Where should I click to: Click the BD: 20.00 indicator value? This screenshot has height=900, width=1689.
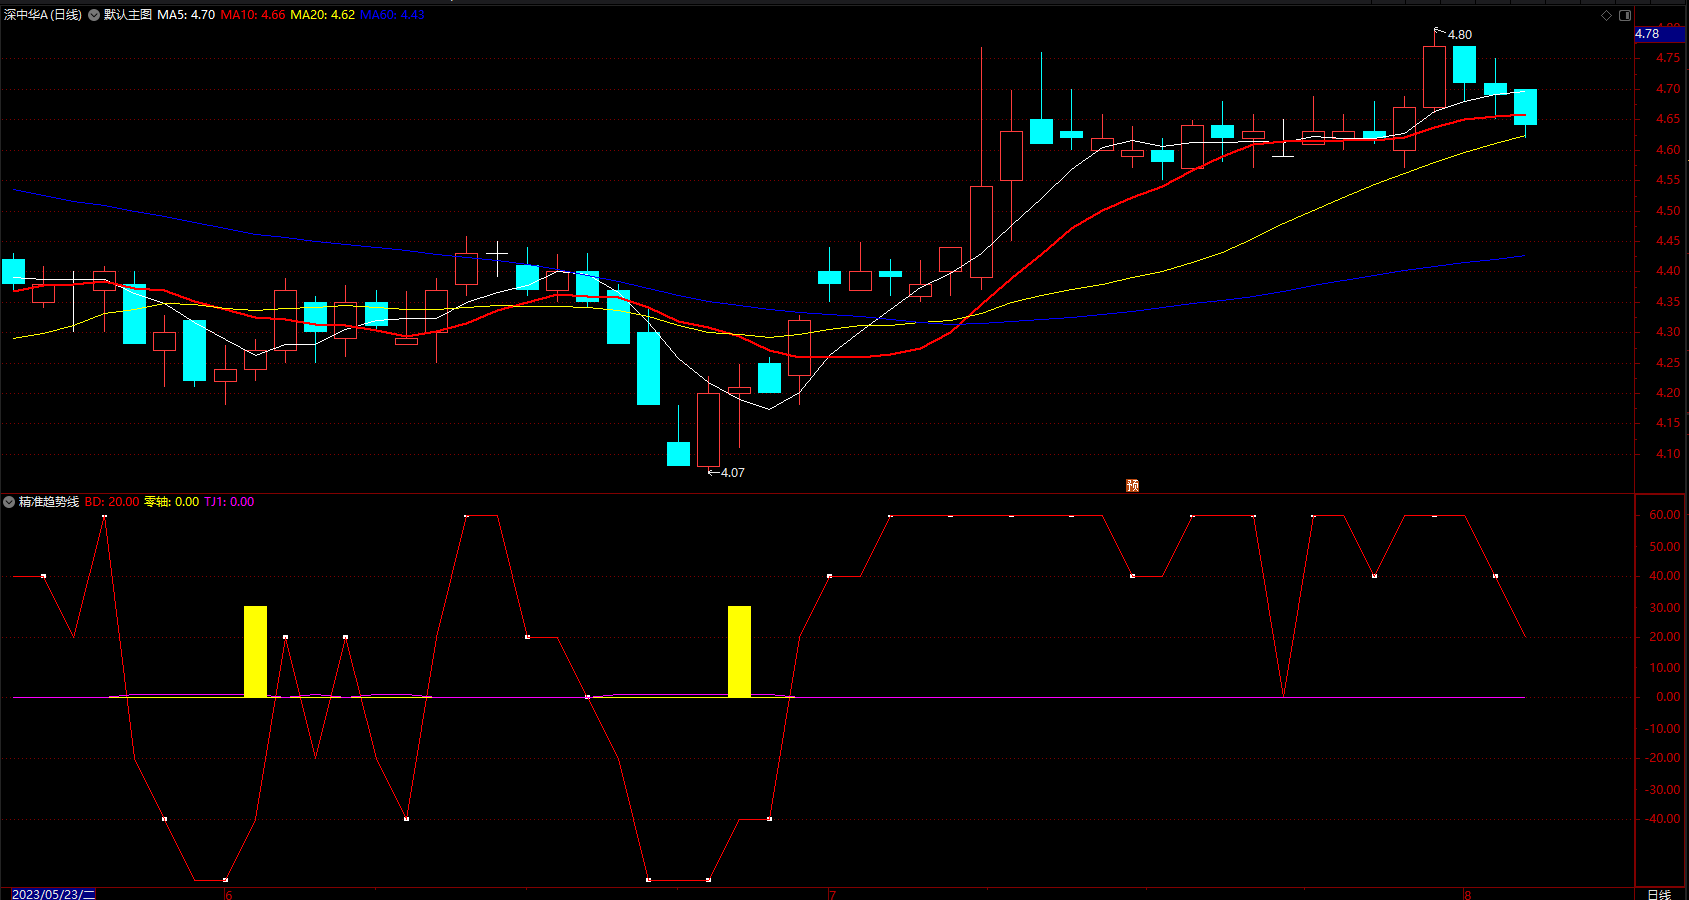click(112, 502)
